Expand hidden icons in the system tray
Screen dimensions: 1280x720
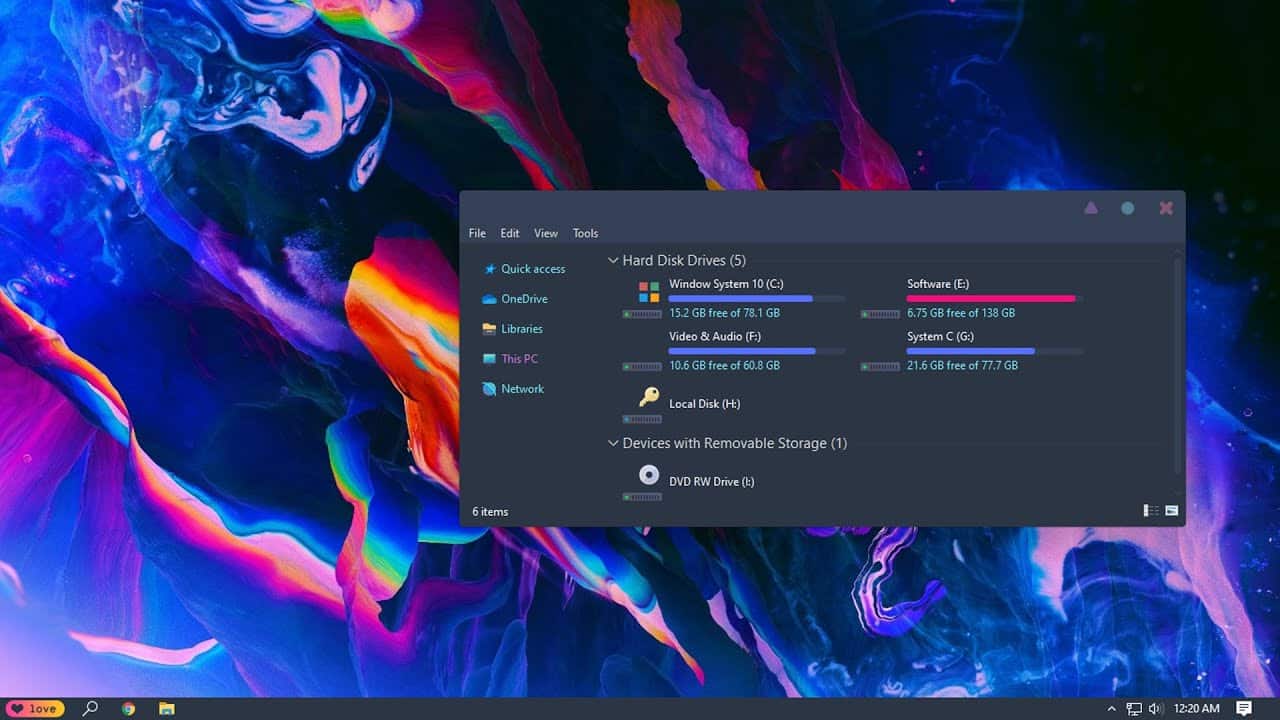(1111, 708)
